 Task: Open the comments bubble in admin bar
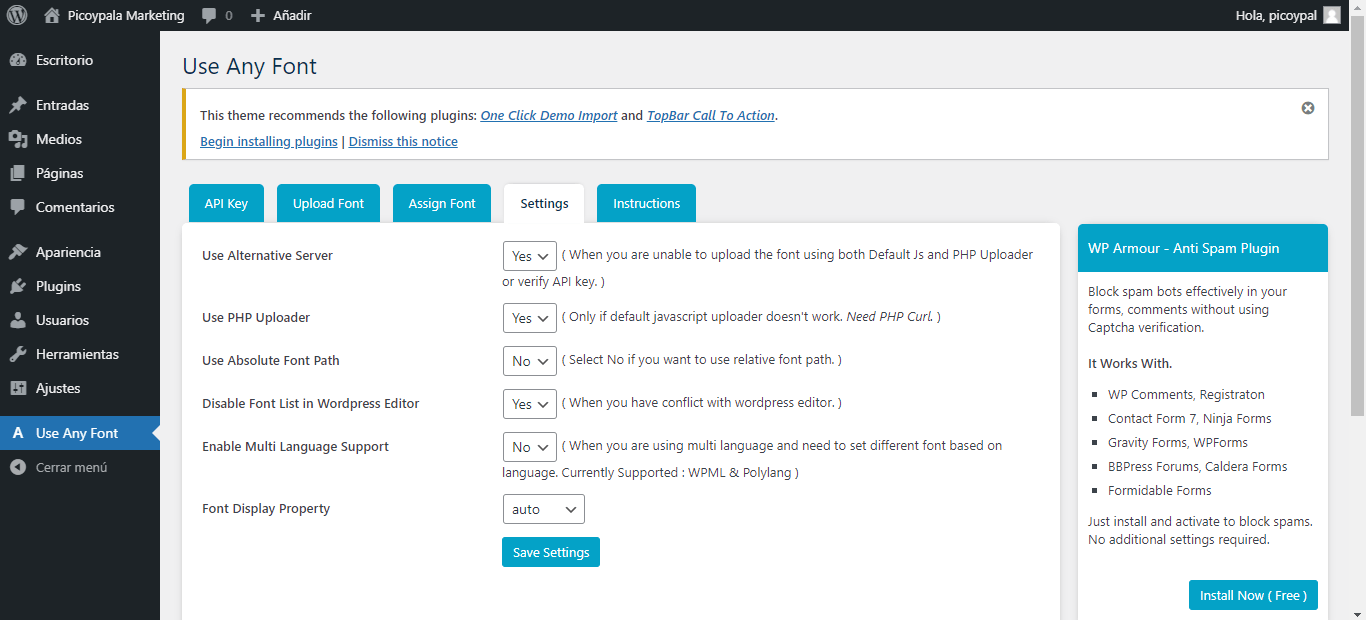click(209, 16)
